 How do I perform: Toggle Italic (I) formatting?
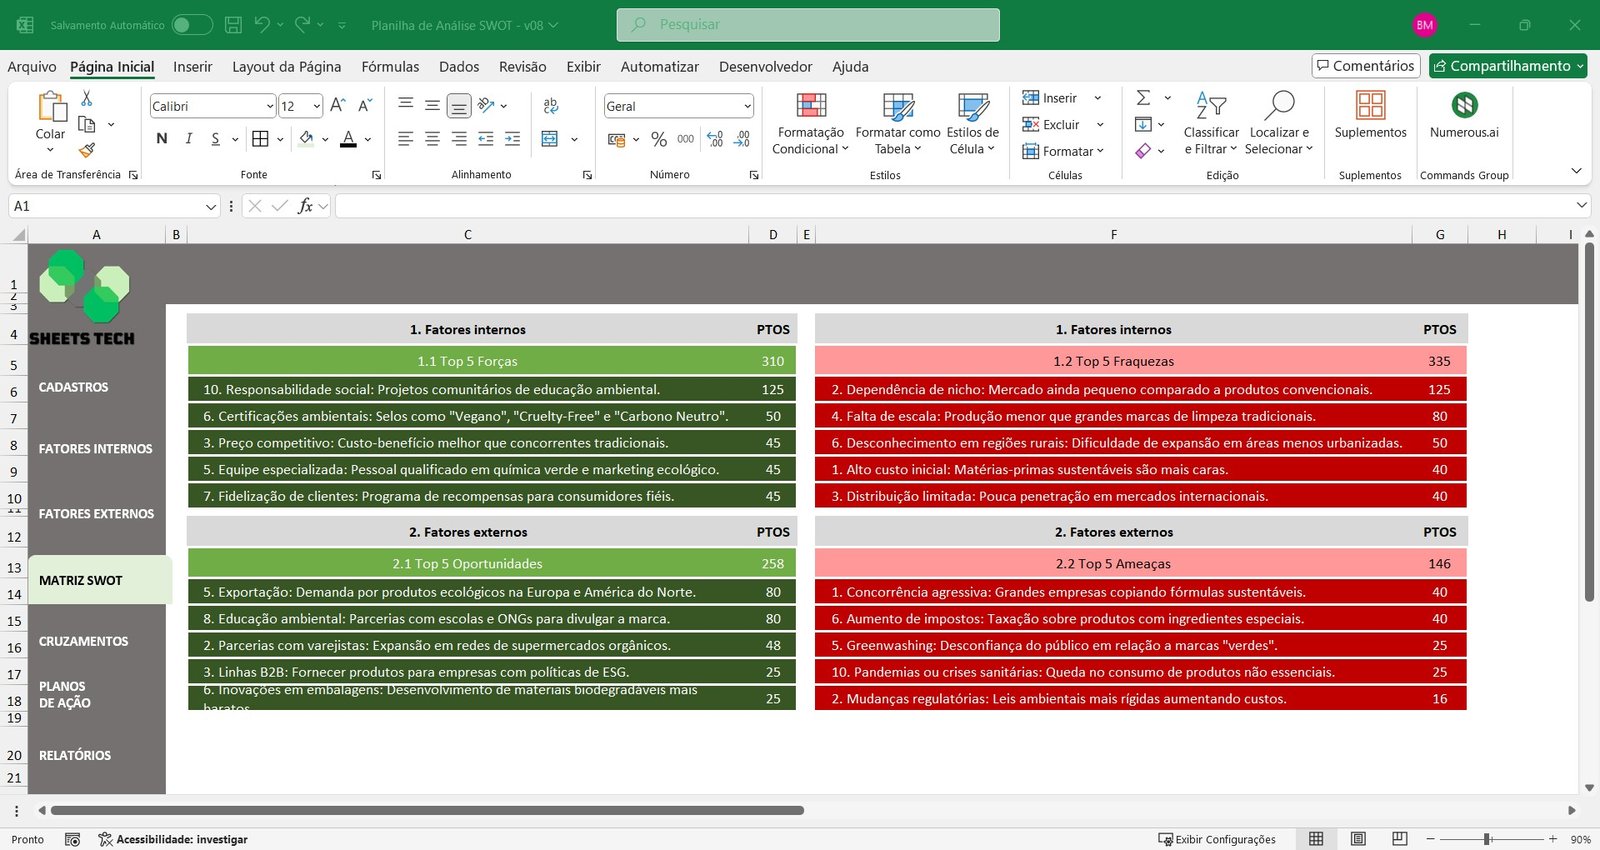coord(188,139)
